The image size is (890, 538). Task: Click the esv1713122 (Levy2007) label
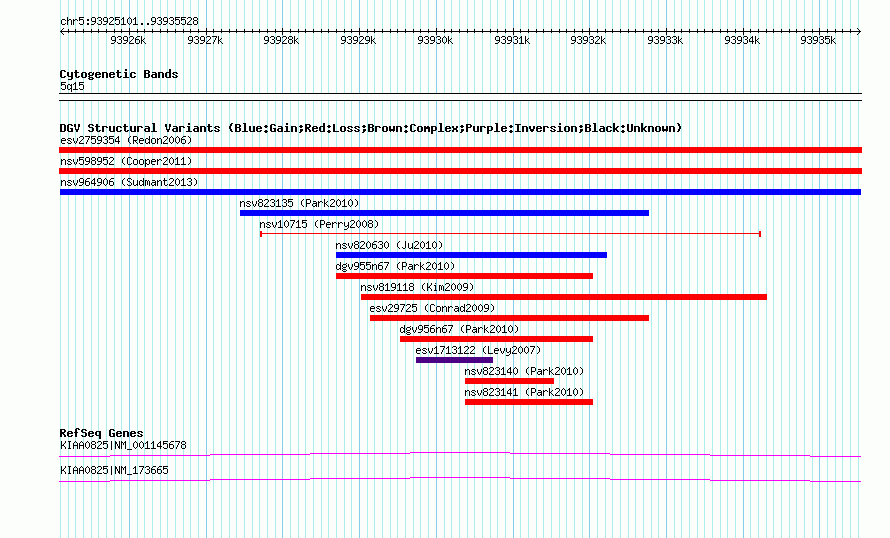tap(478, 350)
